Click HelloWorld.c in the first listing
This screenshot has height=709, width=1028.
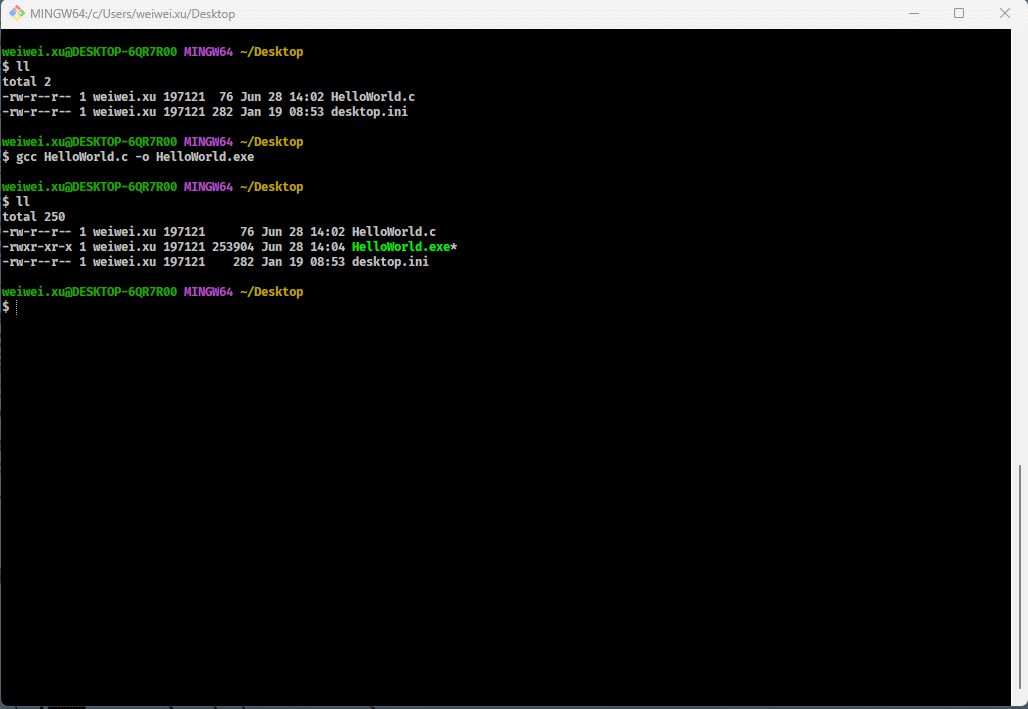[372, 97]
